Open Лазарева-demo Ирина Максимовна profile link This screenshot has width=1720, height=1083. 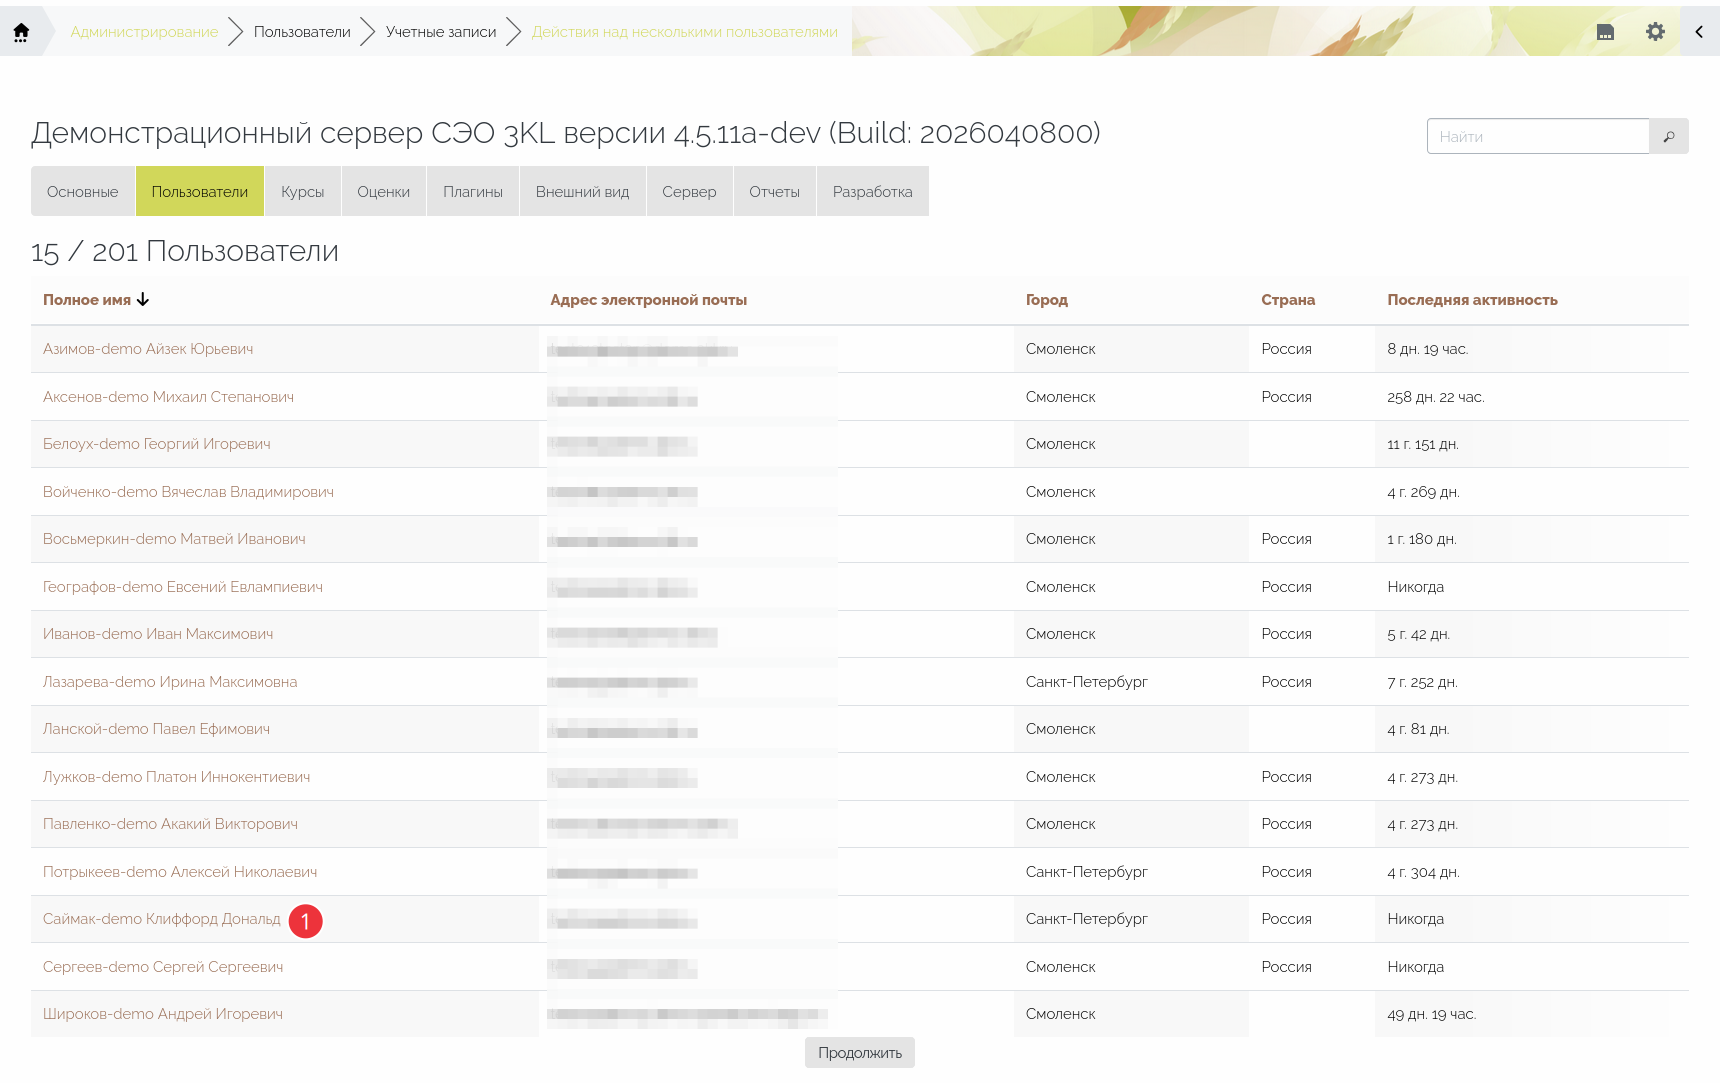click(170, 682)
